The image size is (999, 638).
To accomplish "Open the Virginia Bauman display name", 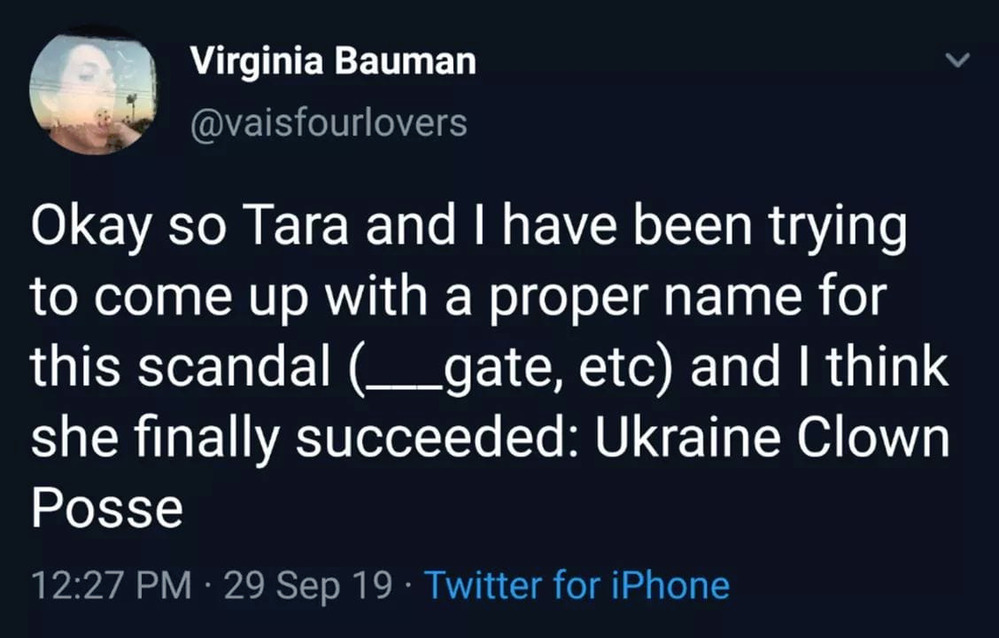I will 333,63.
